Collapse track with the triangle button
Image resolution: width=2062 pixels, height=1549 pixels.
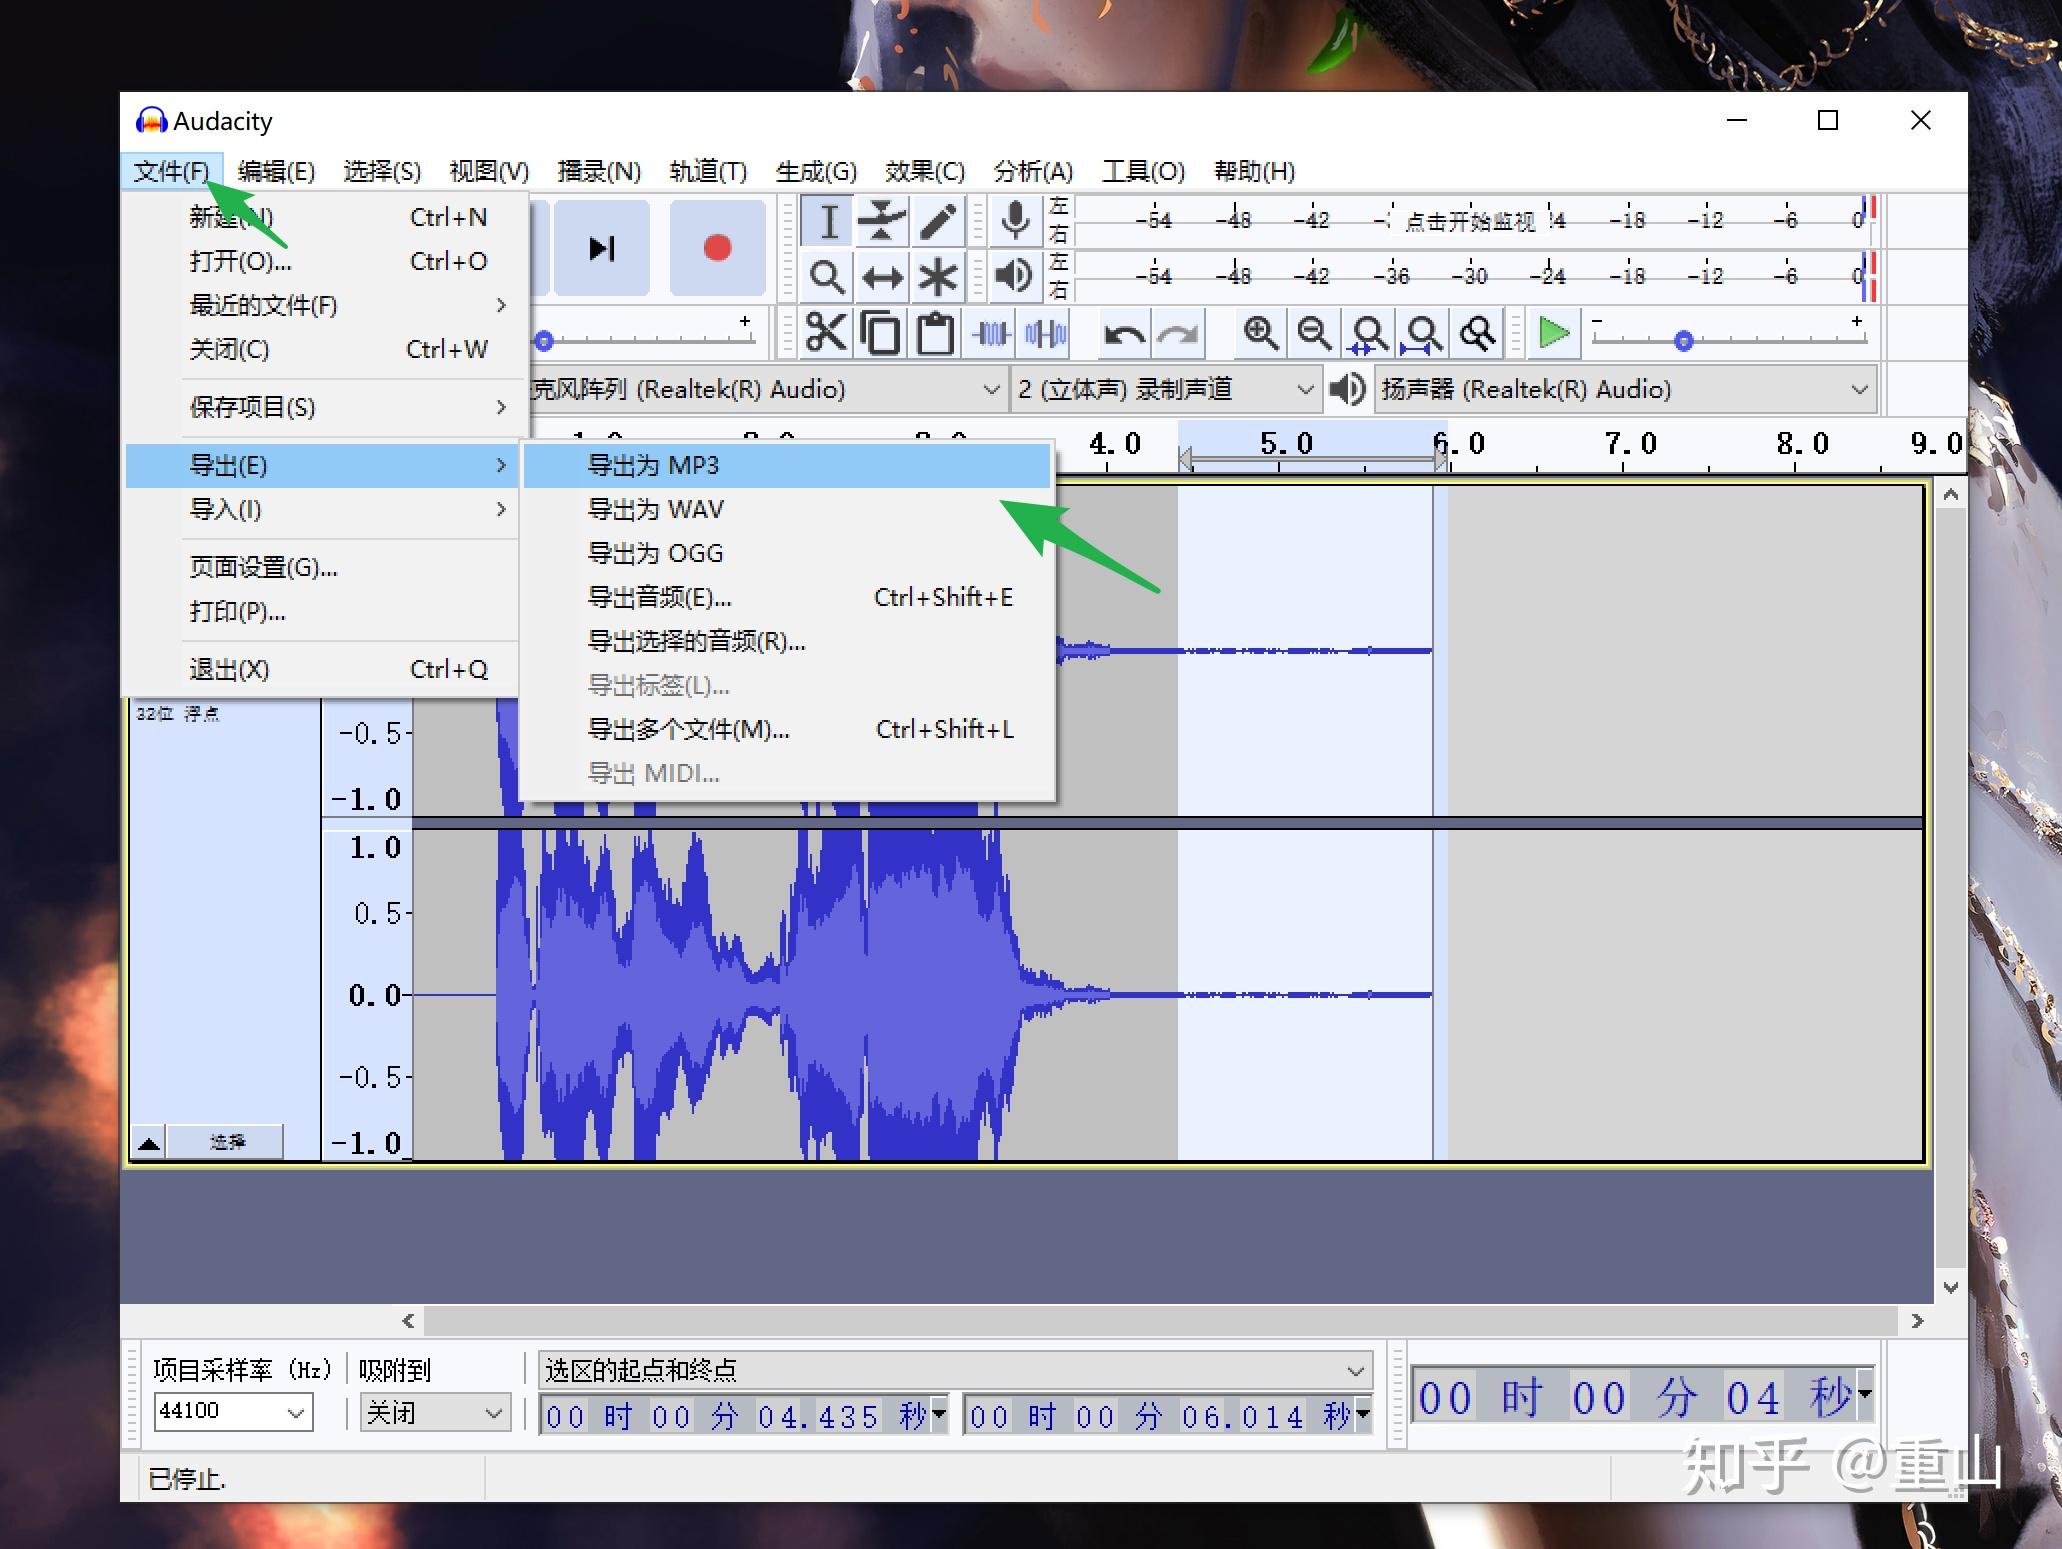[148, 1142]
